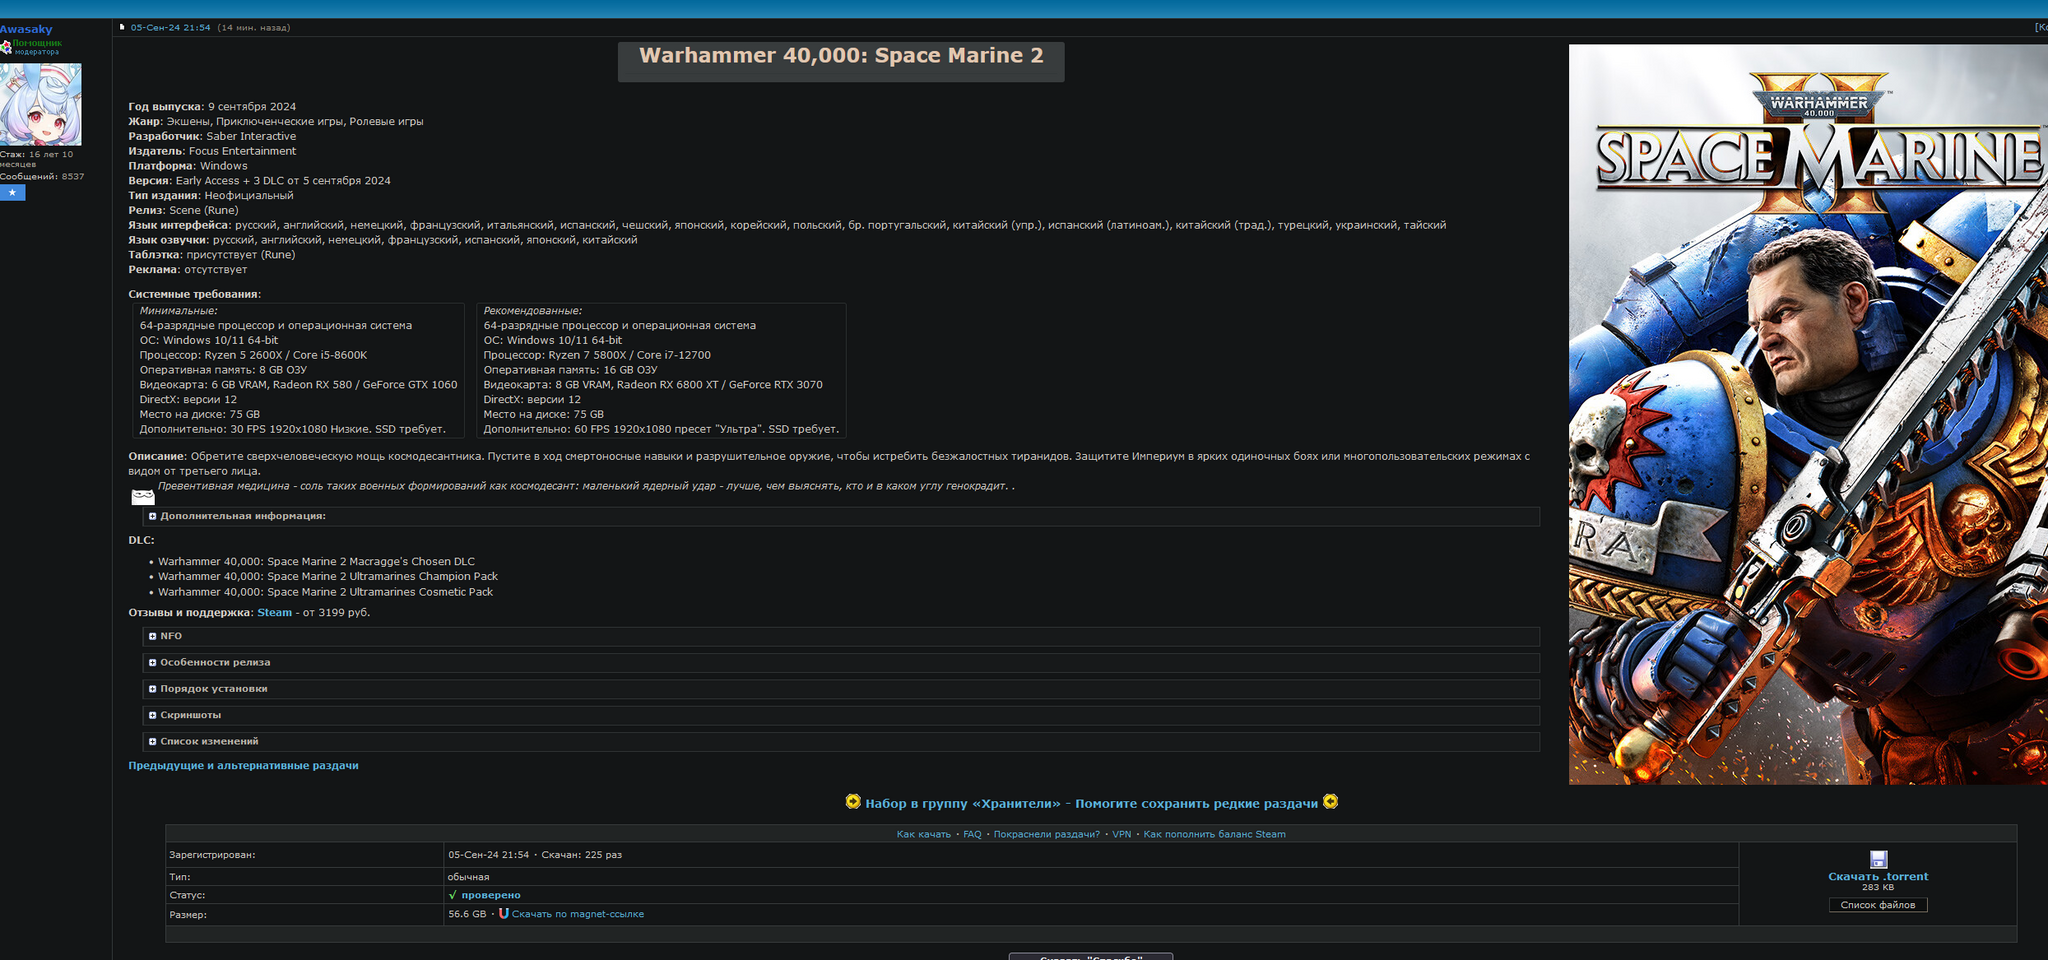Click the Ultramarines Cosmetic Pack list item
The width and height of the screenshot is (2048, 960).
(326, 592)
